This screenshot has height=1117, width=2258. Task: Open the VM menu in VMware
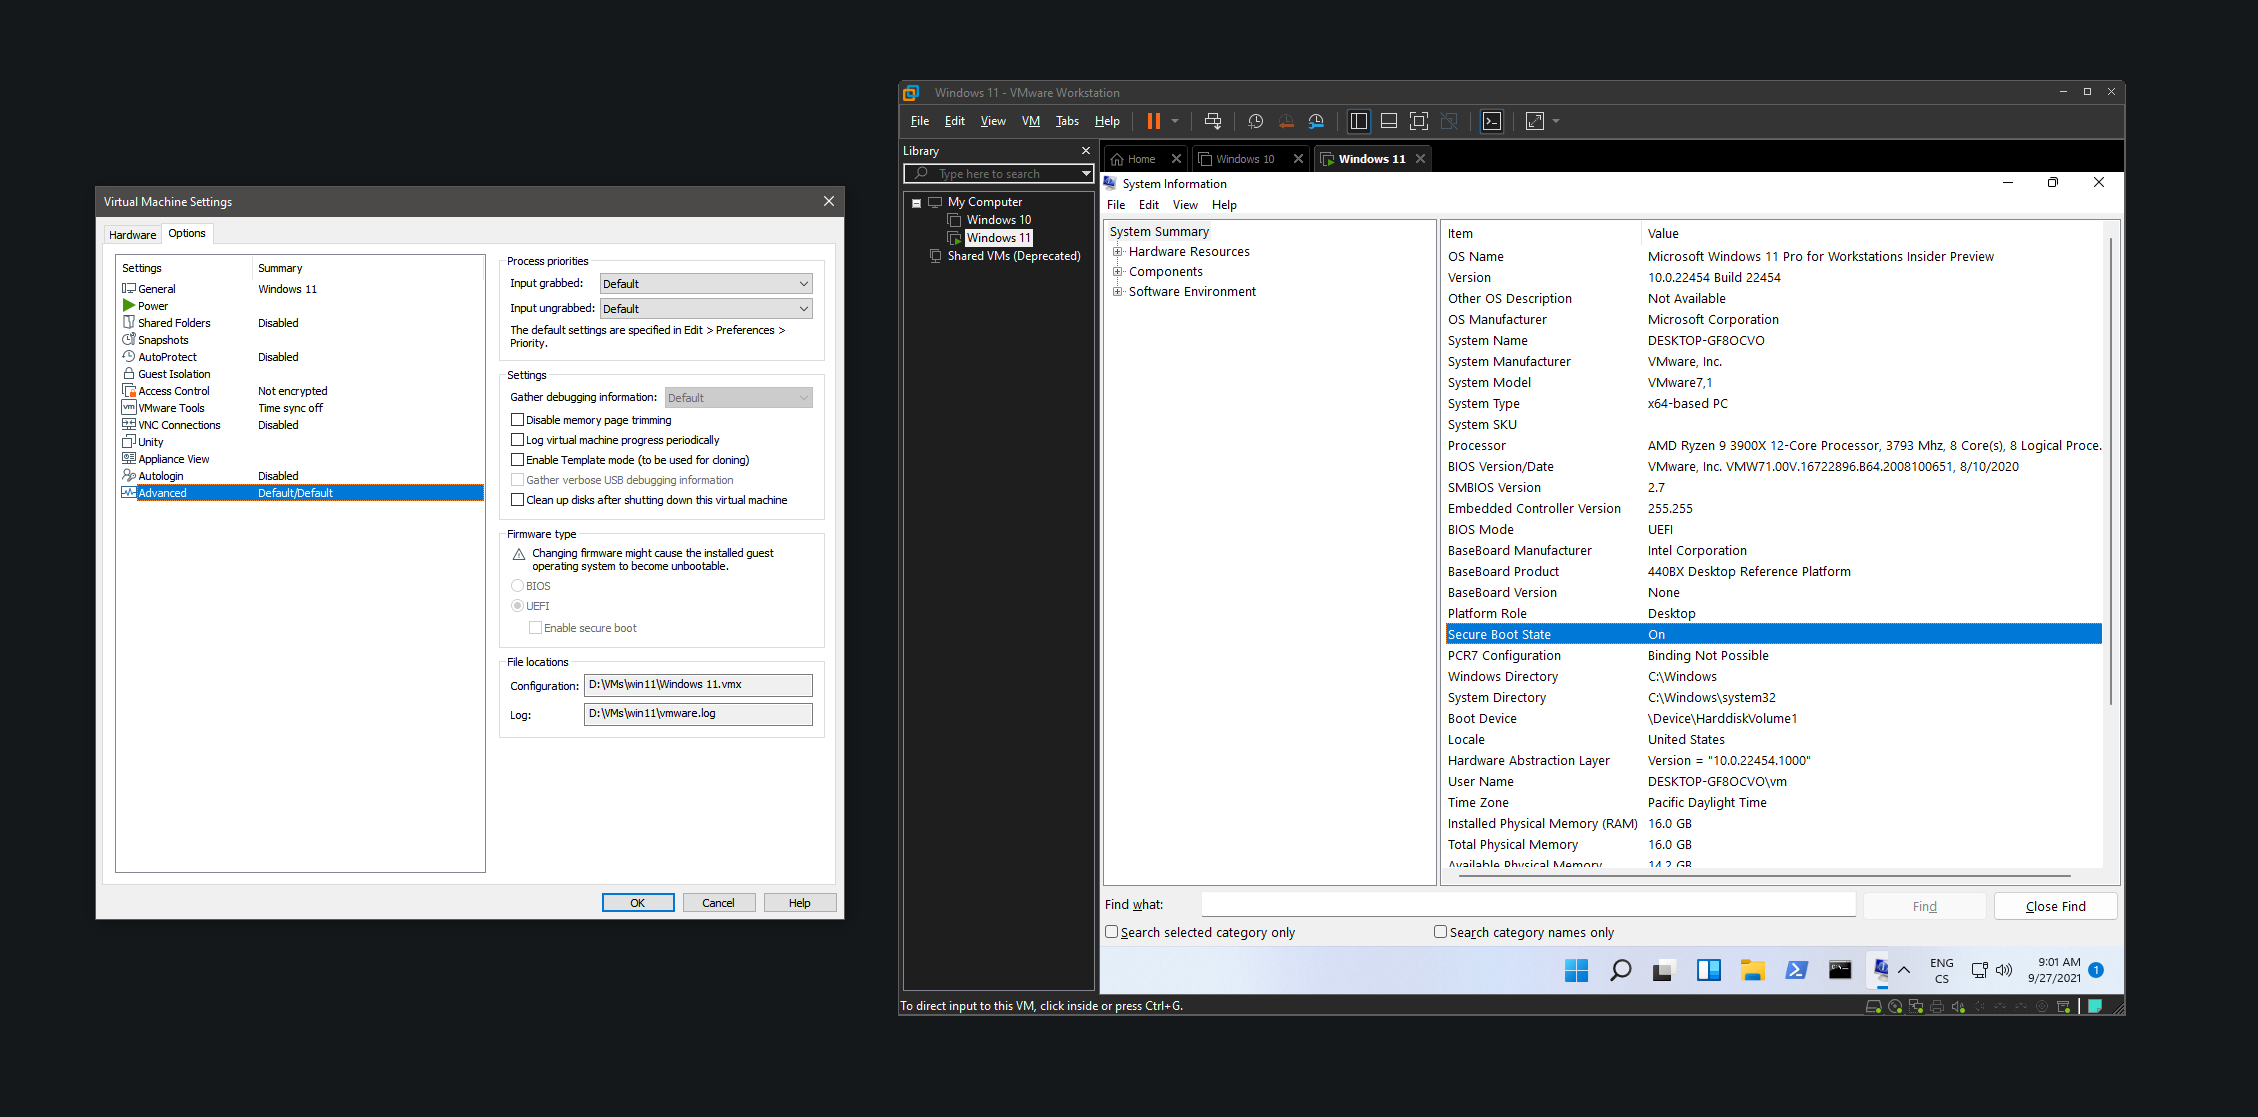tap(1030, 121)
